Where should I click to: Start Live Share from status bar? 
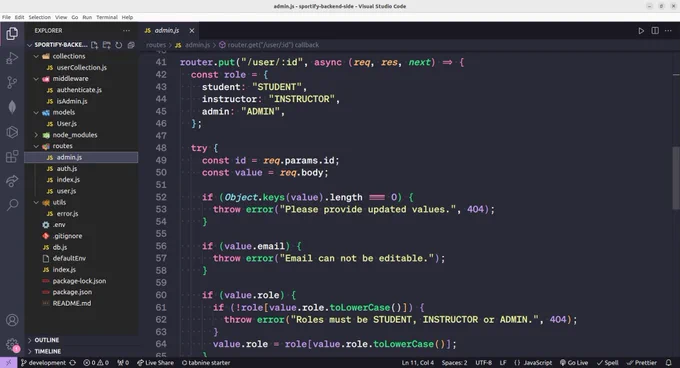pyautogui.click(x=155, y=363)
